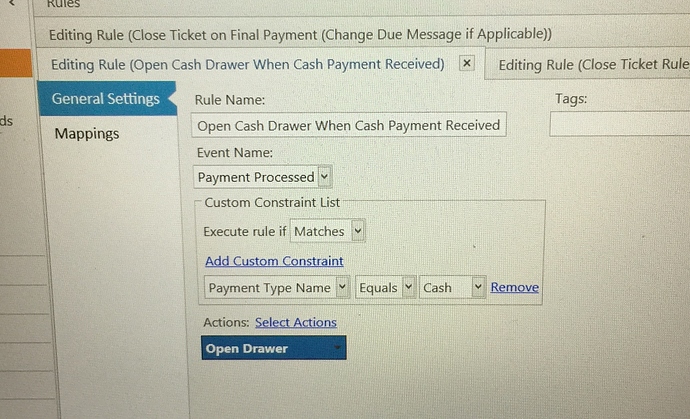Switch to Close Ticket on Final Payment tab
The height and width of the screenshot is (419, 690).
[x=300, y=34]
